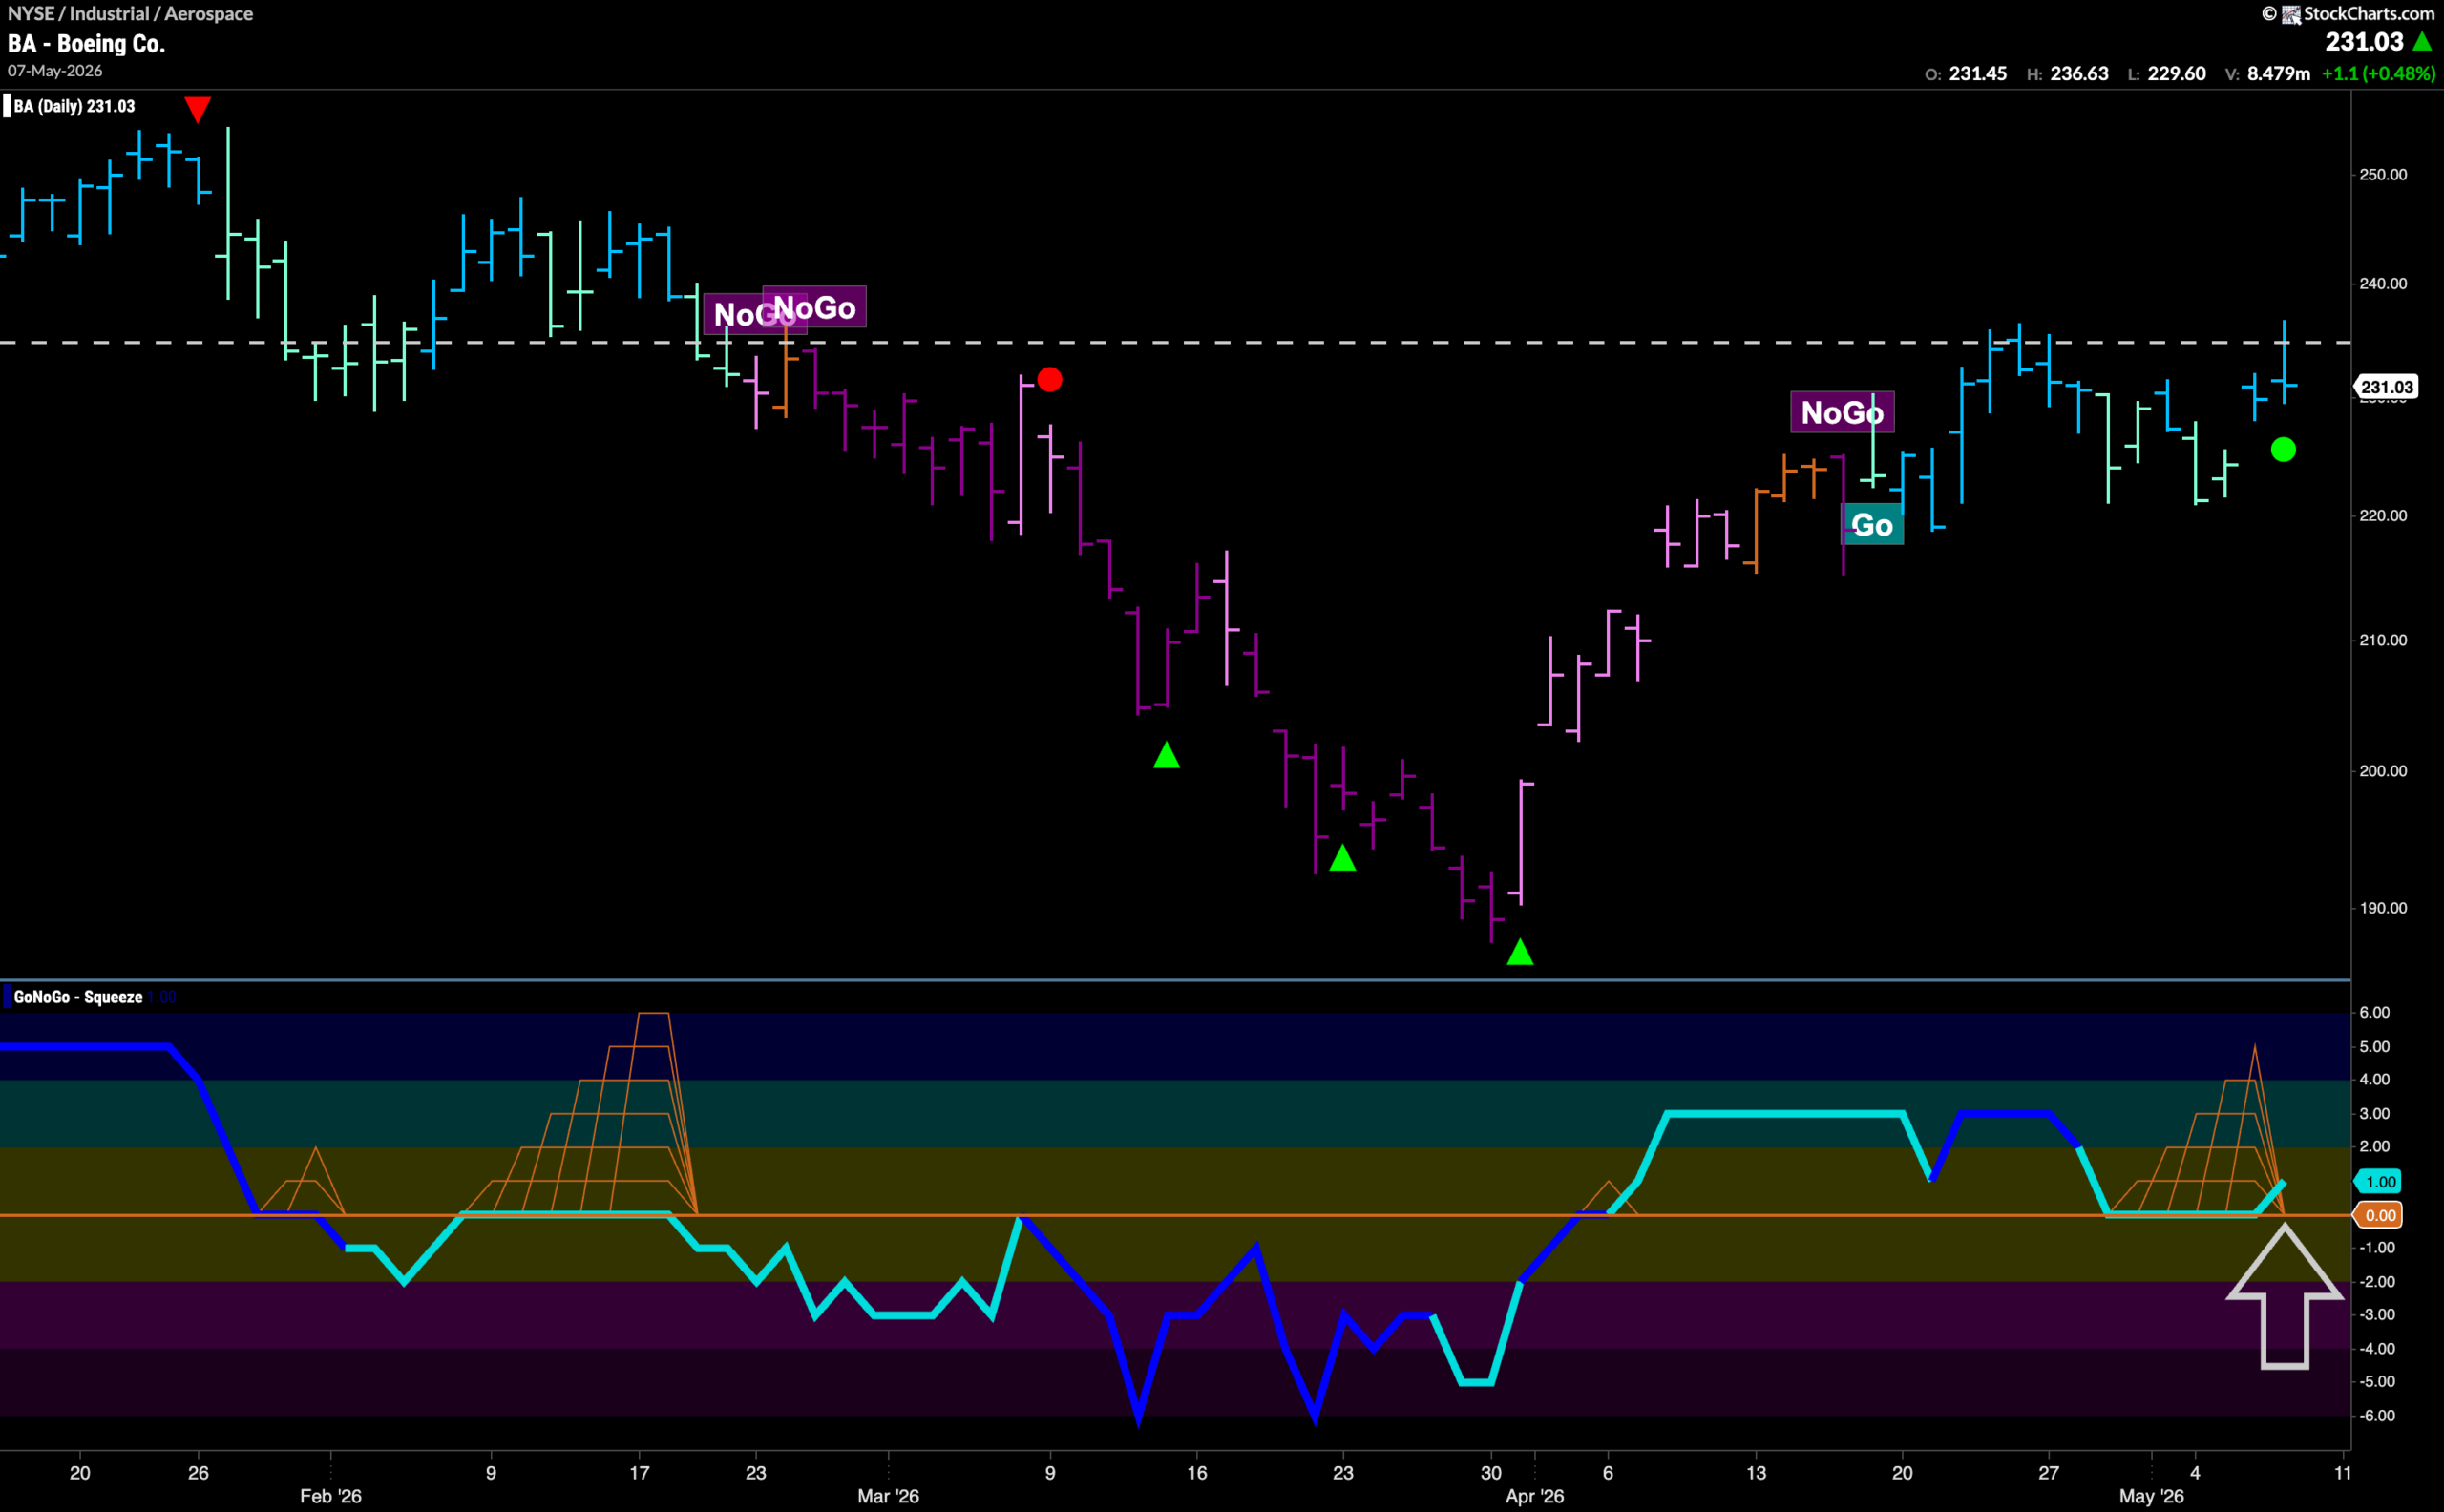The width and height of the screenshot is (2444, 1512).
Task: Click the 231.03 current price tag on axis
Action: coord(2387,387)
